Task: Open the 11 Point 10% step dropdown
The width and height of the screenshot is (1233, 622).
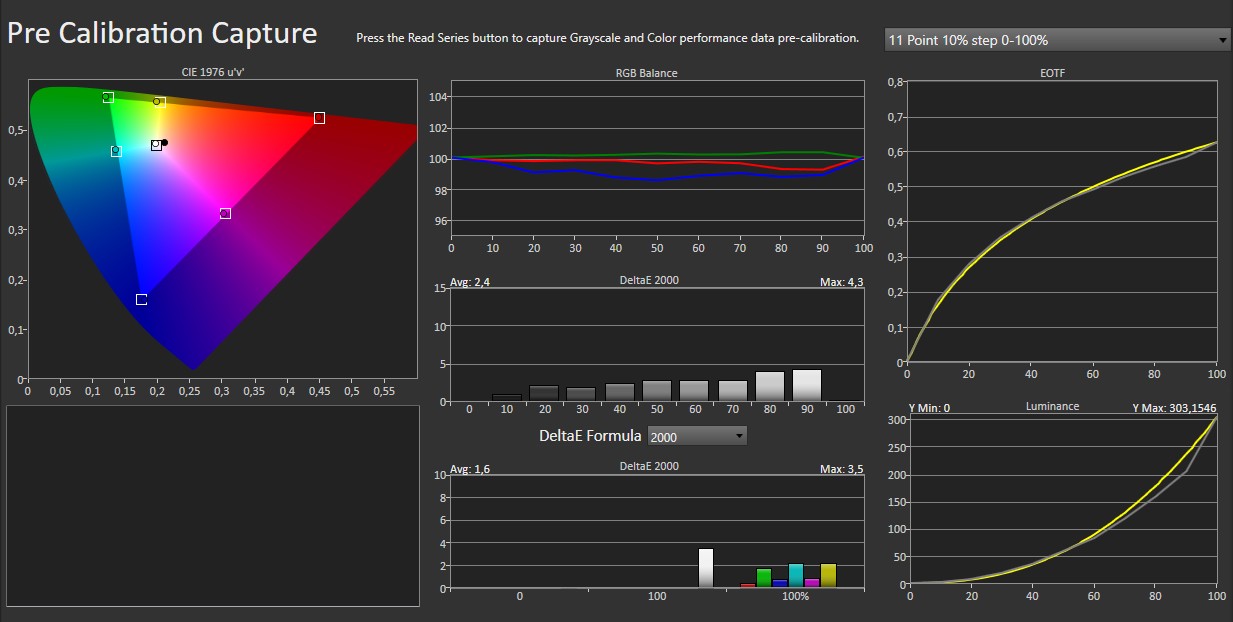Action: 1057,40
